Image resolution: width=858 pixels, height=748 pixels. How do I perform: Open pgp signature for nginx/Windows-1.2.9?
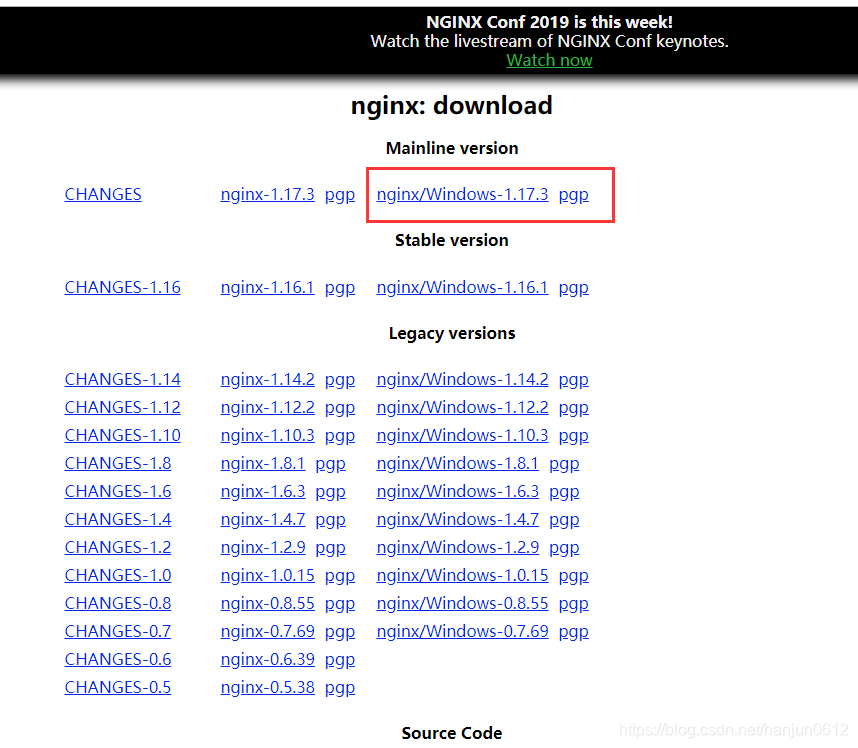coord(564,548)
